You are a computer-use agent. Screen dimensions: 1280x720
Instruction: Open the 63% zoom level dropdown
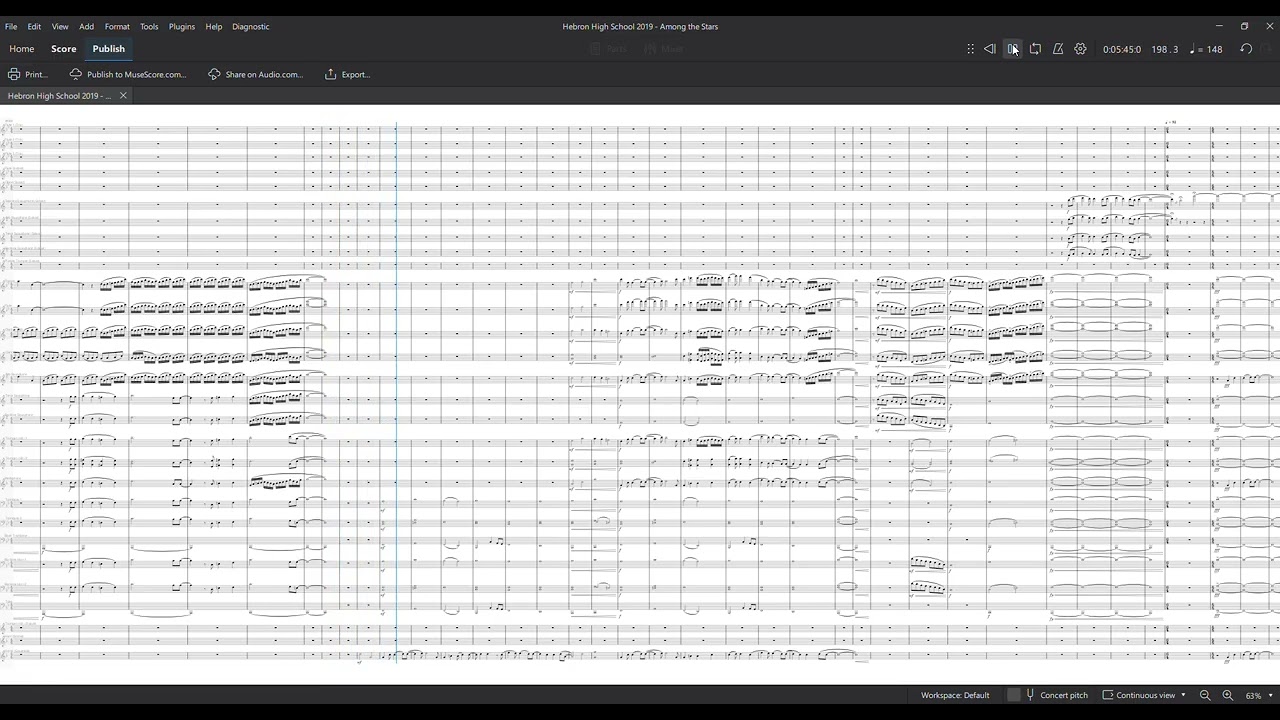[x=1259, y=695]
